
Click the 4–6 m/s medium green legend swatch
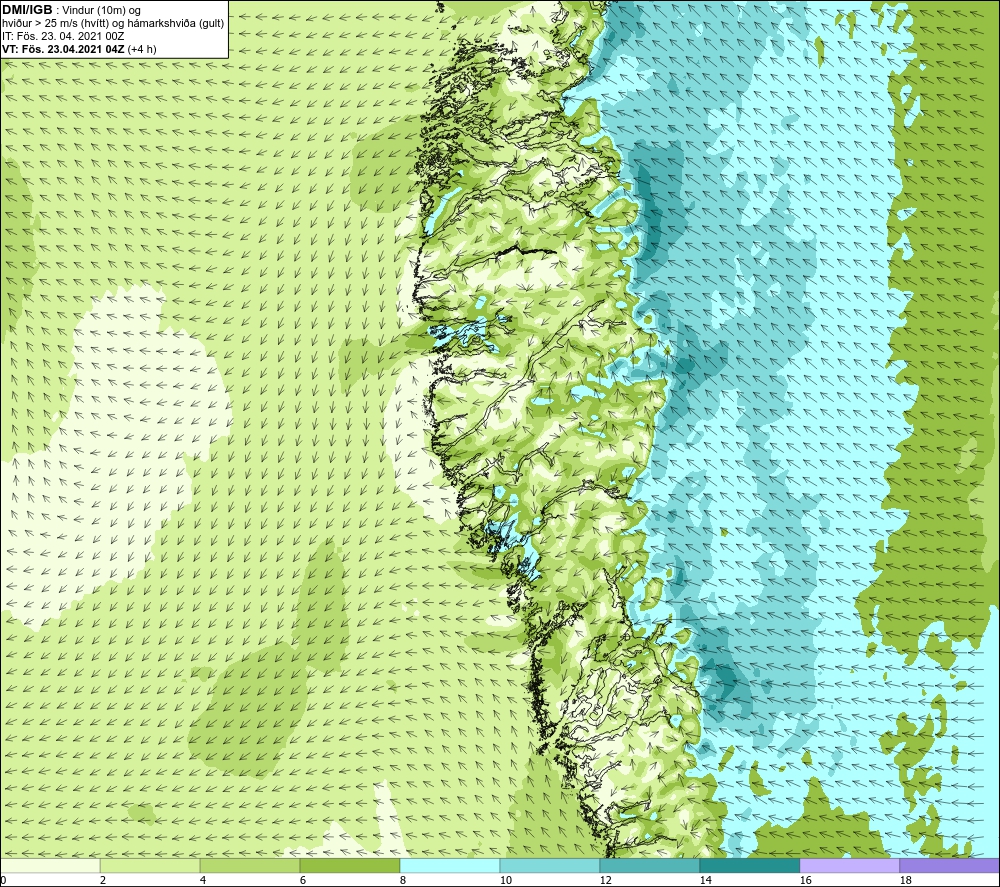249,865
